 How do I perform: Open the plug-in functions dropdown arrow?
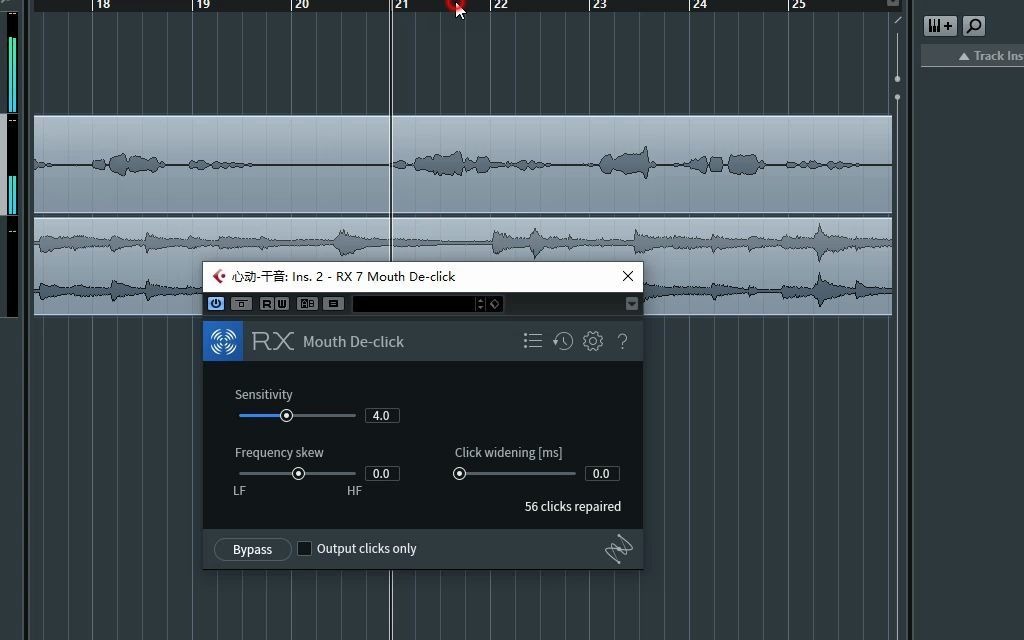(632, 304)
